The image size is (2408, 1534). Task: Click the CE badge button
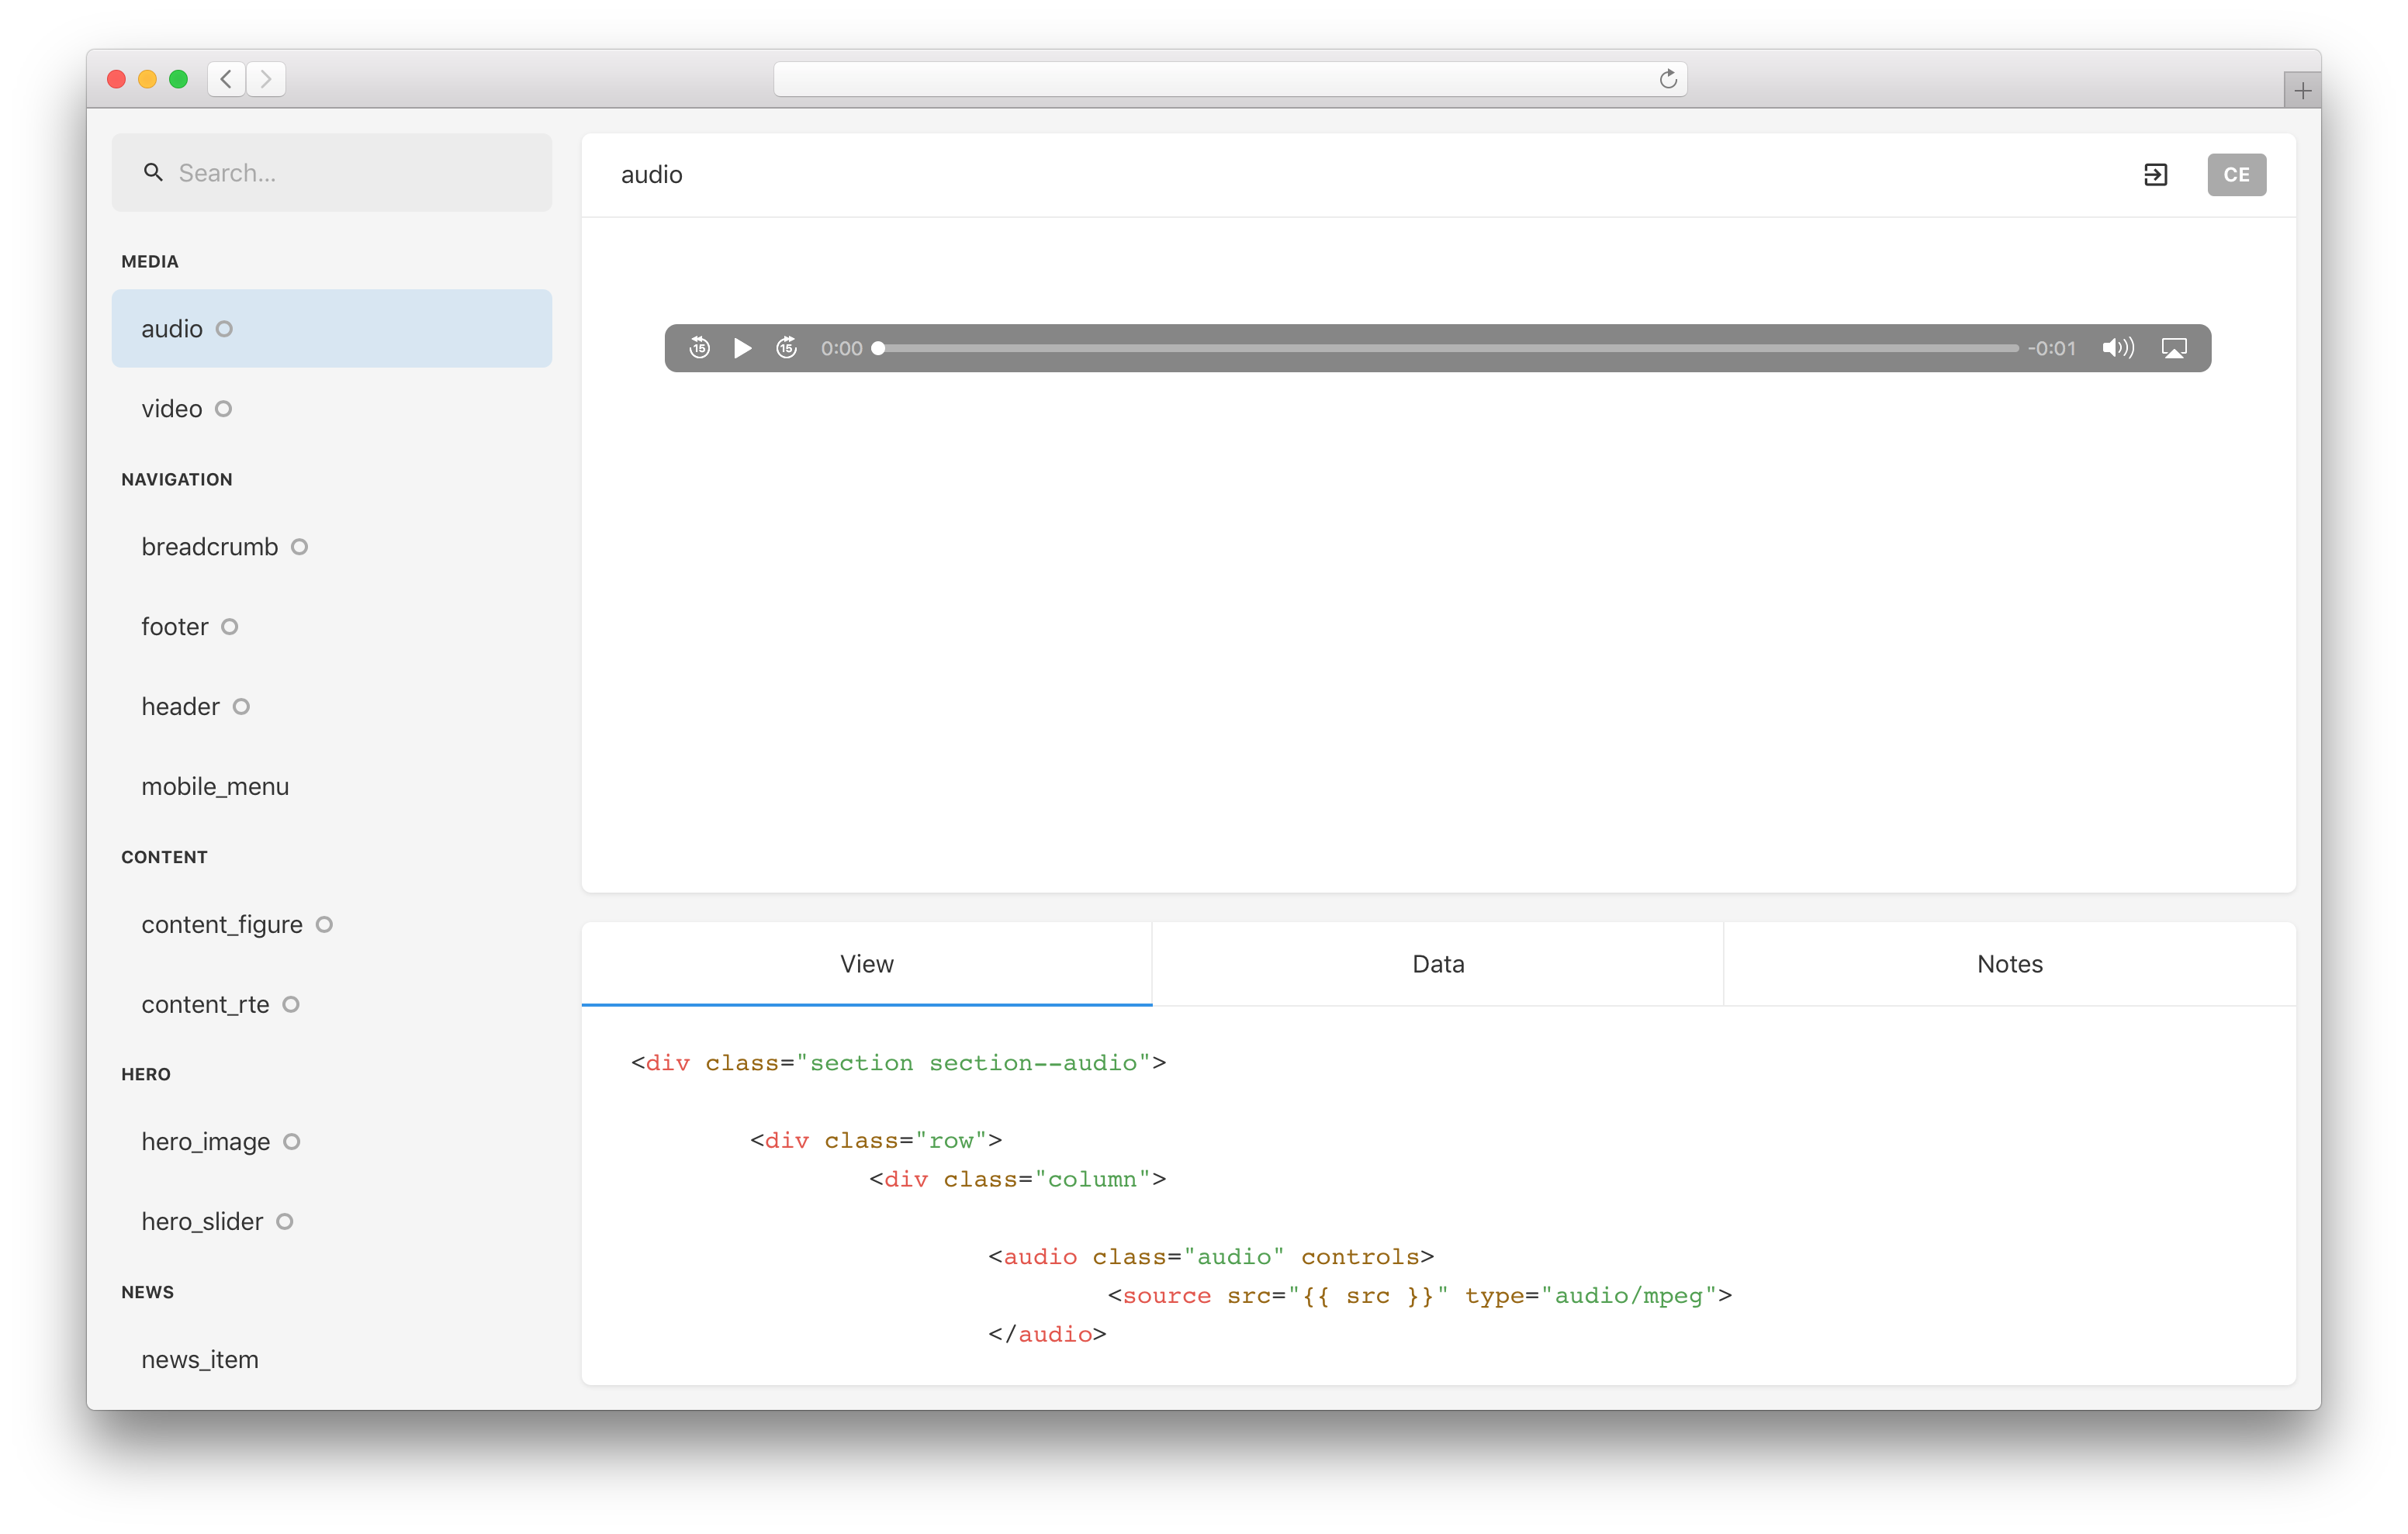(2236, 175)
